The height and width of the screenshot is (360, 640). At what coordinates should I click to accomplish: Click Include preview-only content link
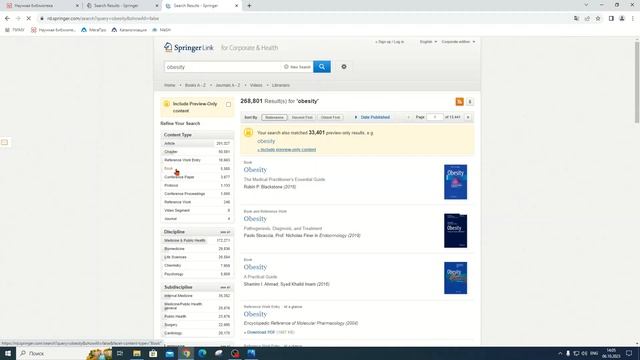point(287,150)
